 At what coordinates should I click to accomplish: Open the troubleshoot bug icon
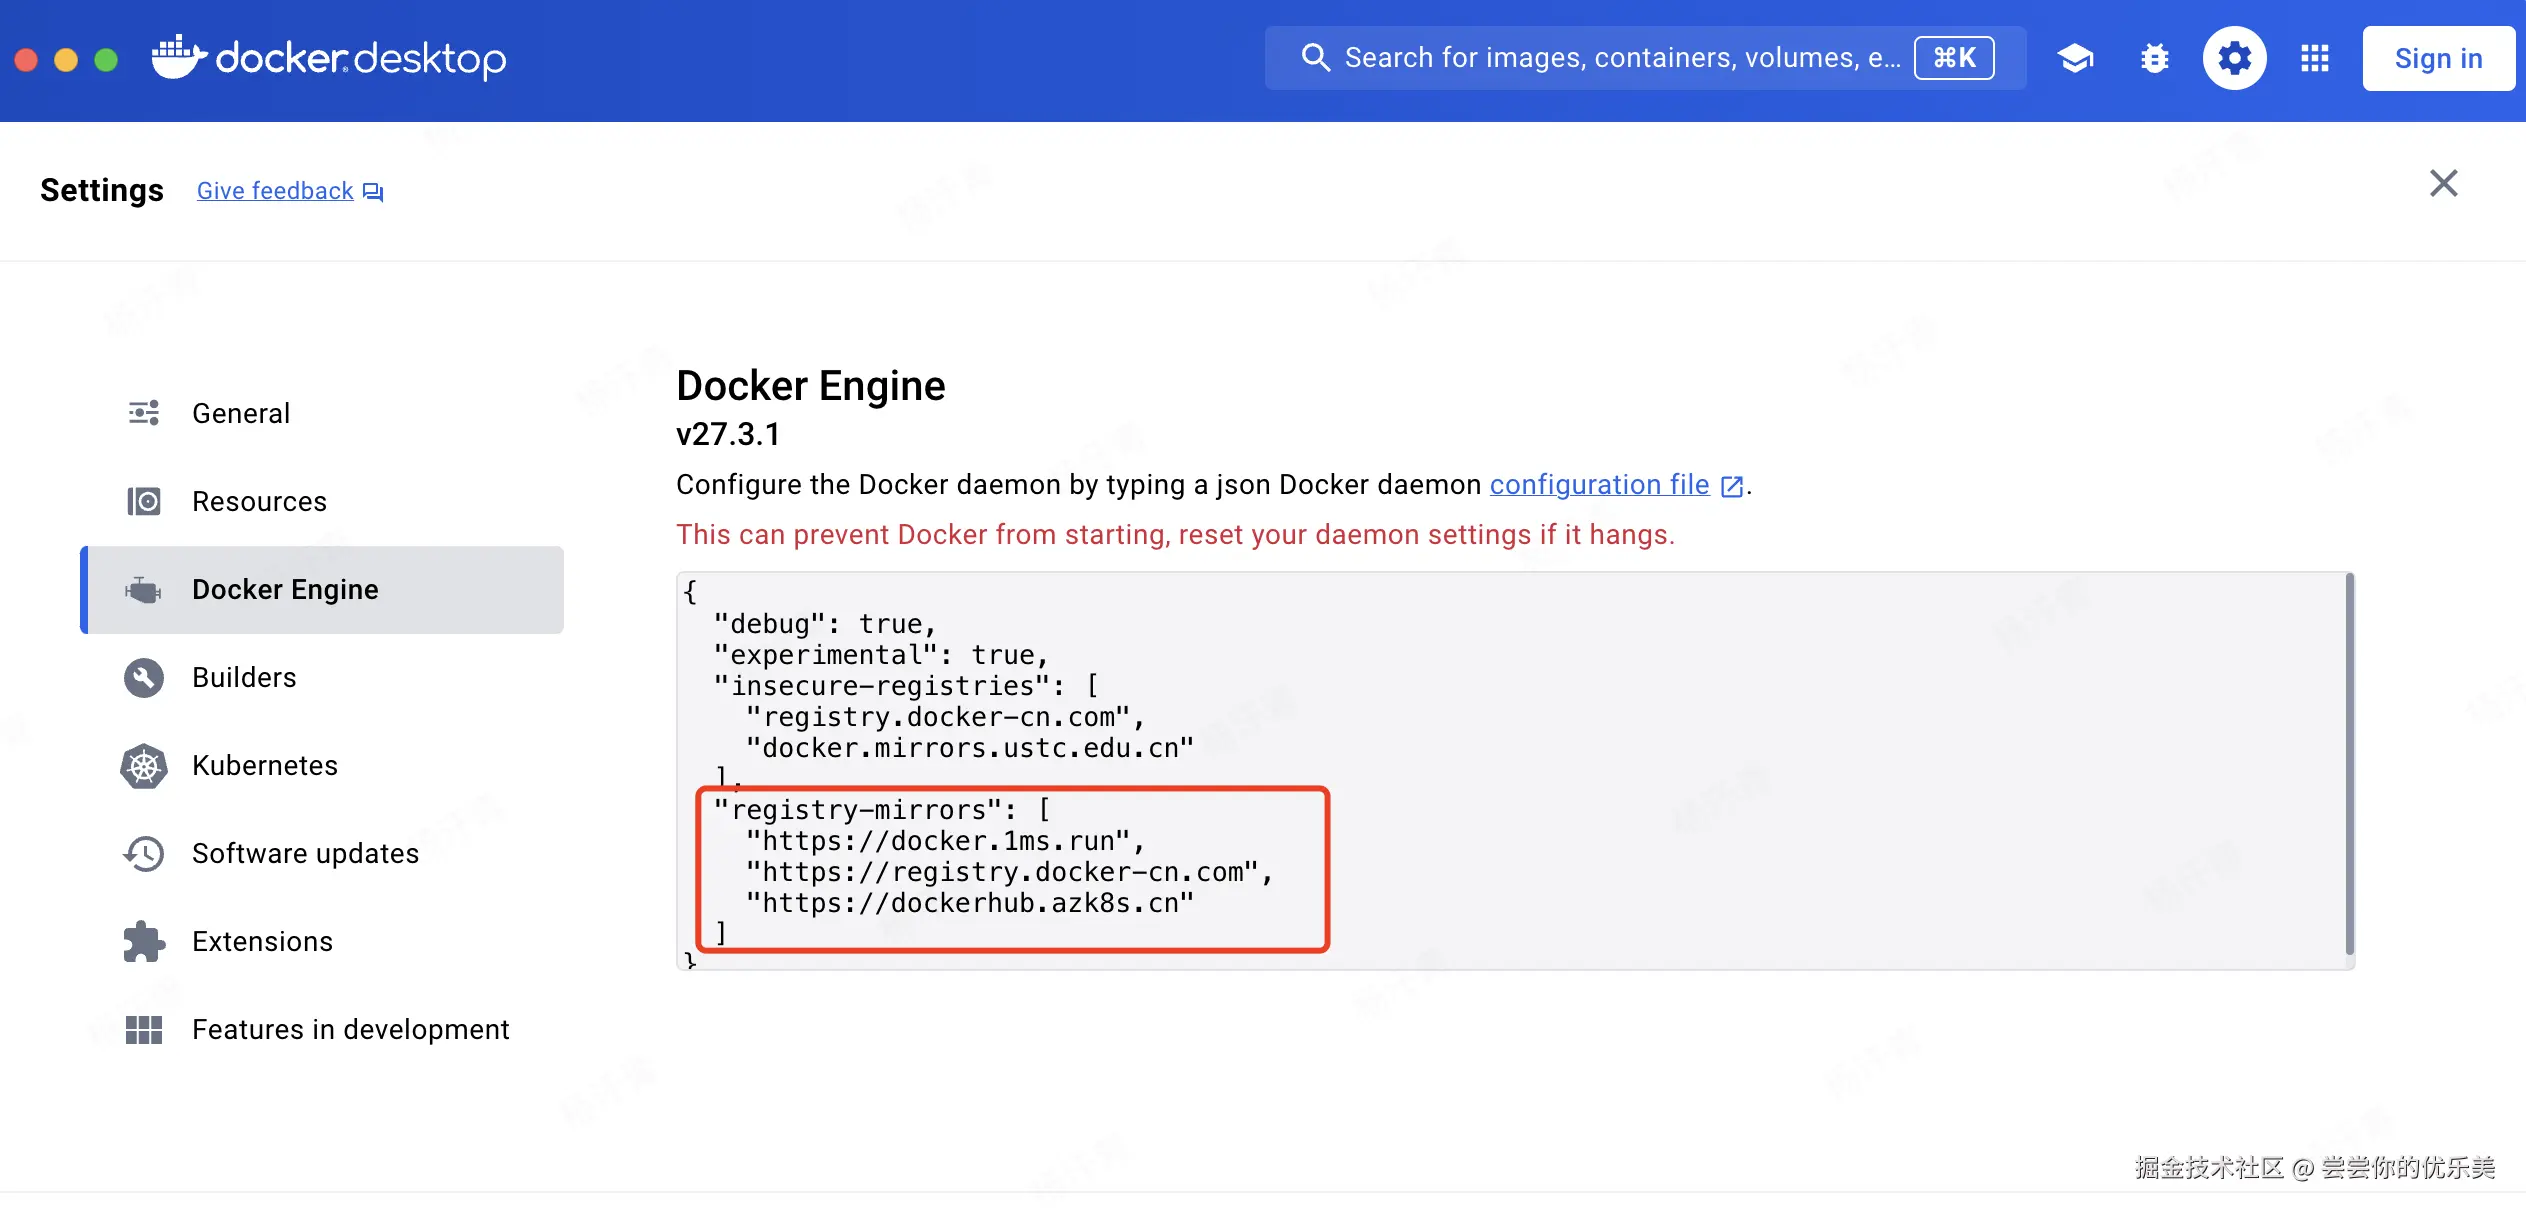point(2155,58)
